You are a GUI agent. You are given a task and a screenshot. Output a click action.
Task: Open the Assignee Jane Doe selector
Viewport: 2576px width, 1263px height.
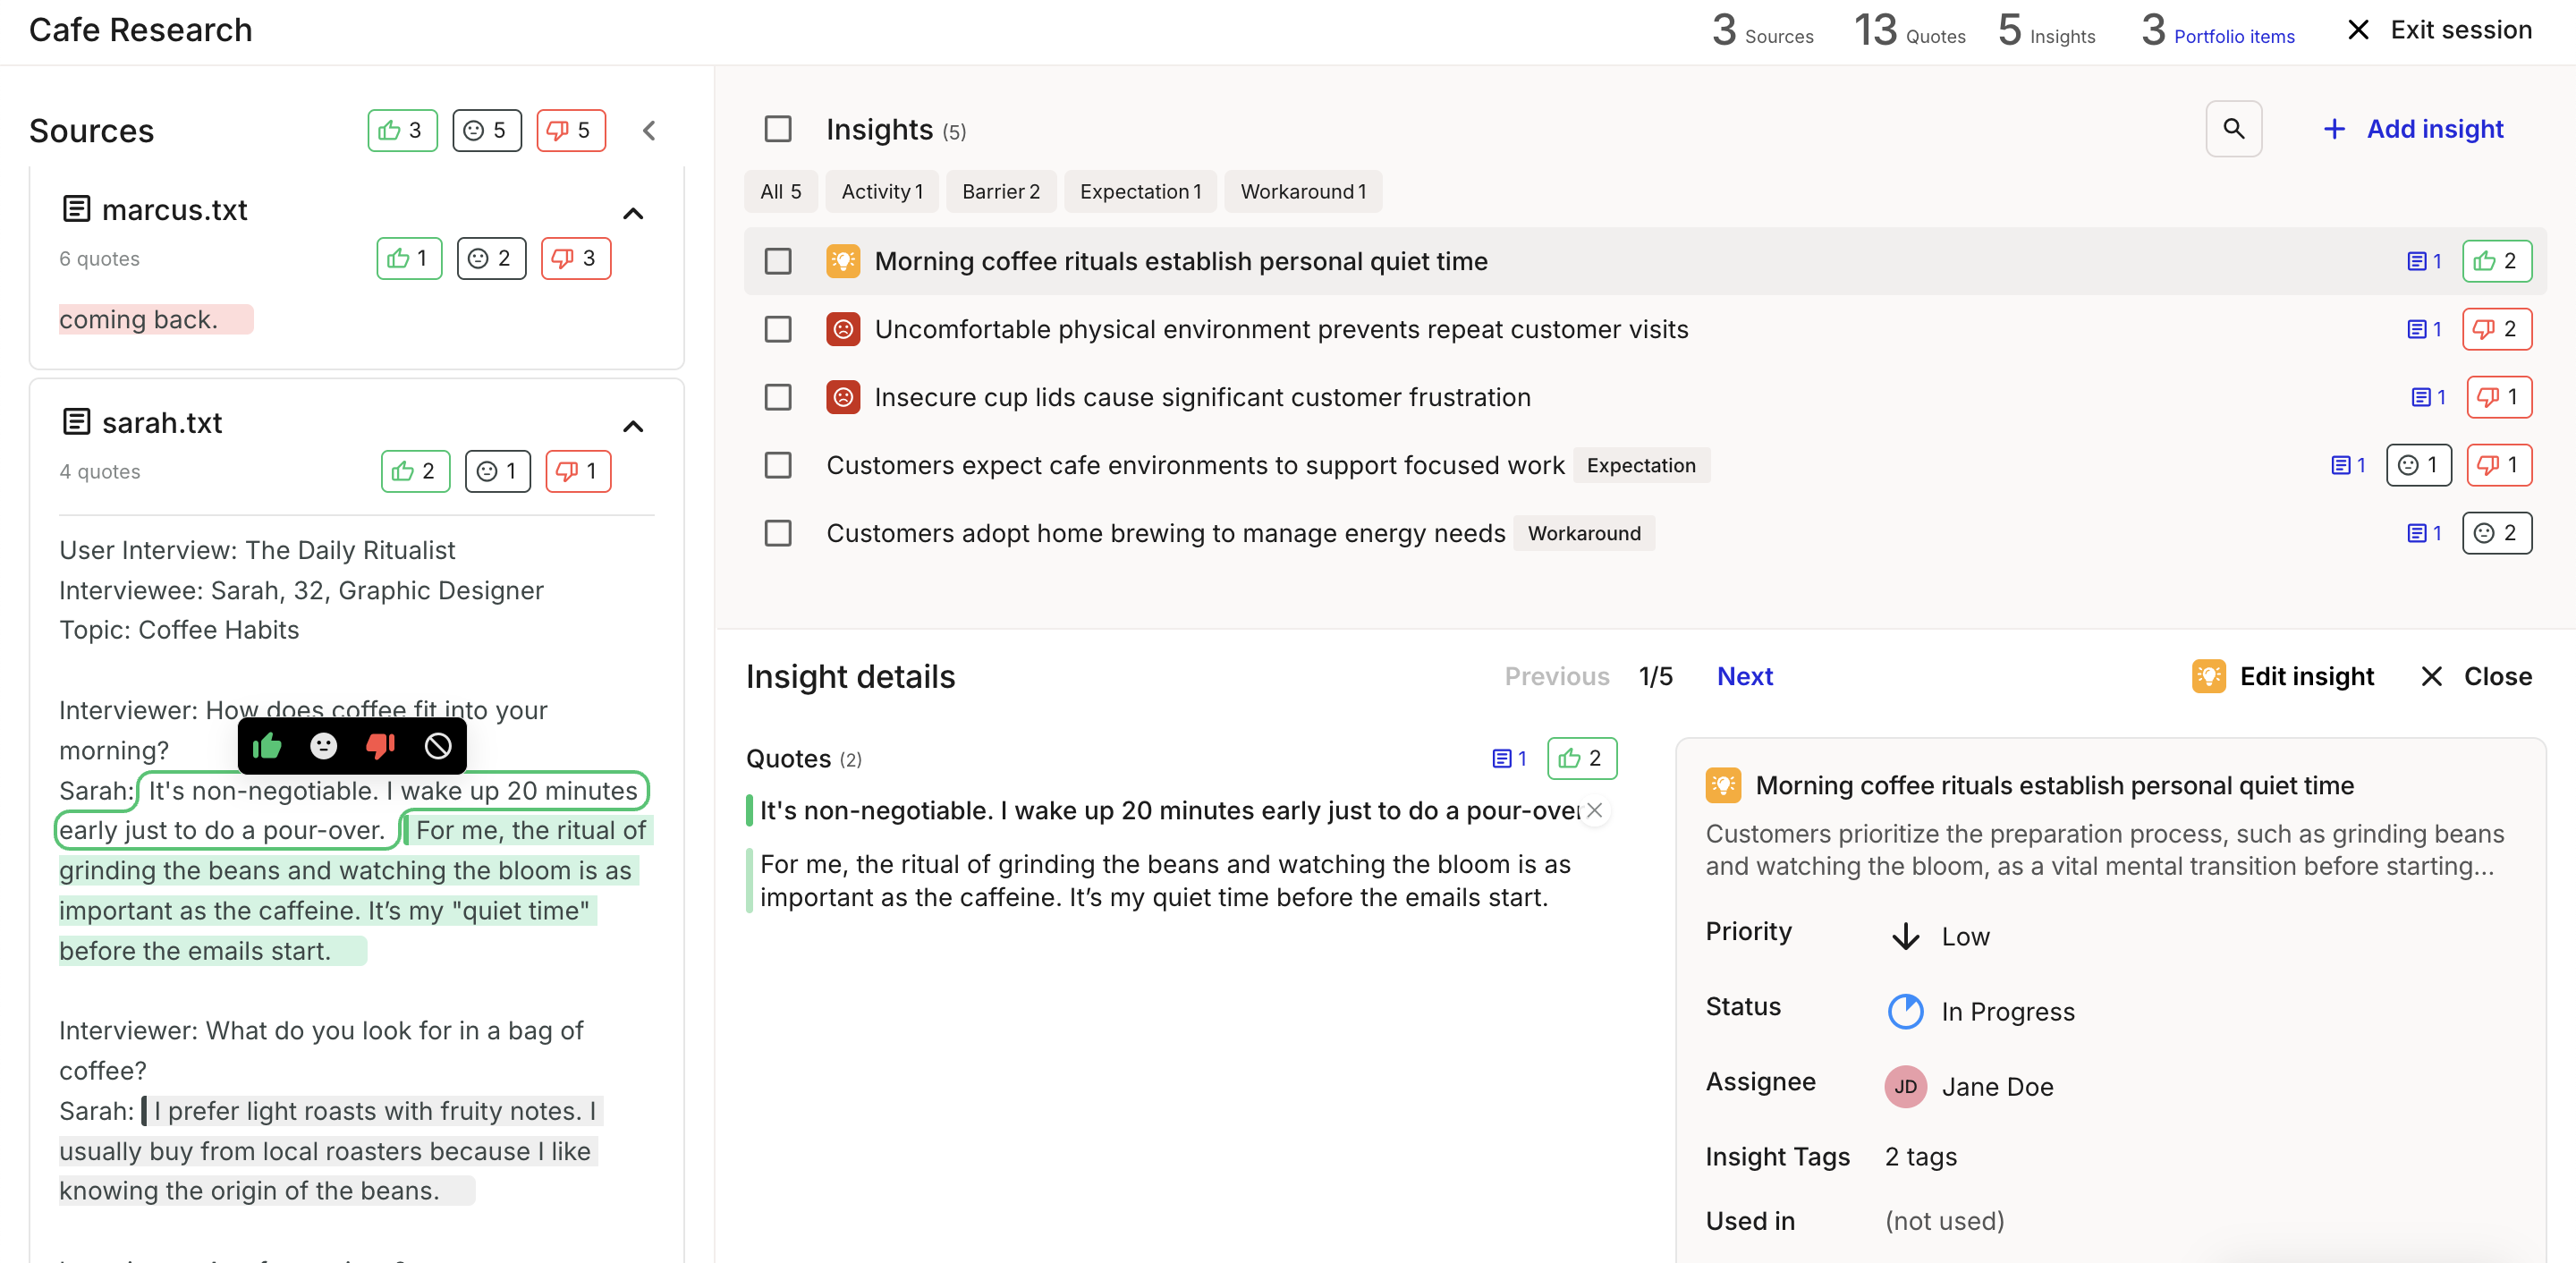1969,1087
